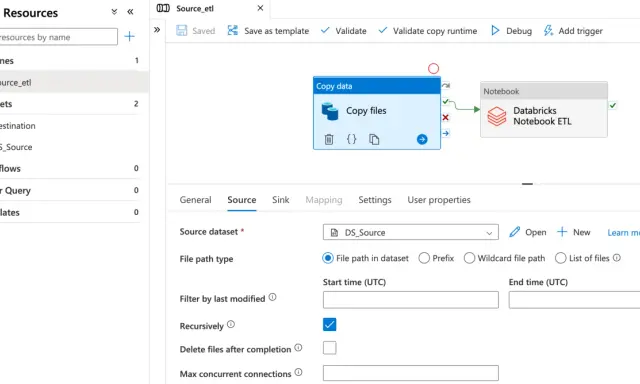Expand the Datasets group showing count 2
Viewport: 640px width, 384px height.
pos(70,104)
